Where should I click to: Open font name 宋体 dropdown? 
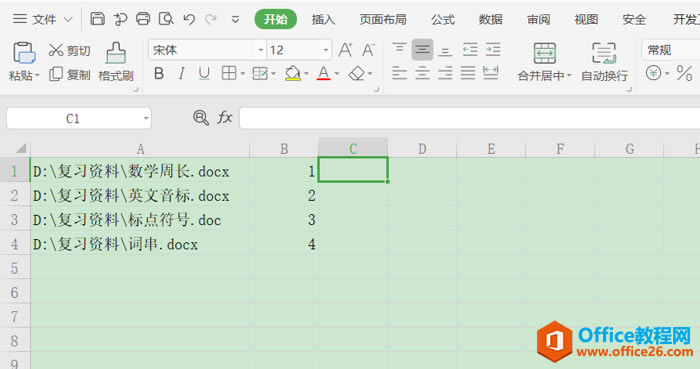coord(261,50)
